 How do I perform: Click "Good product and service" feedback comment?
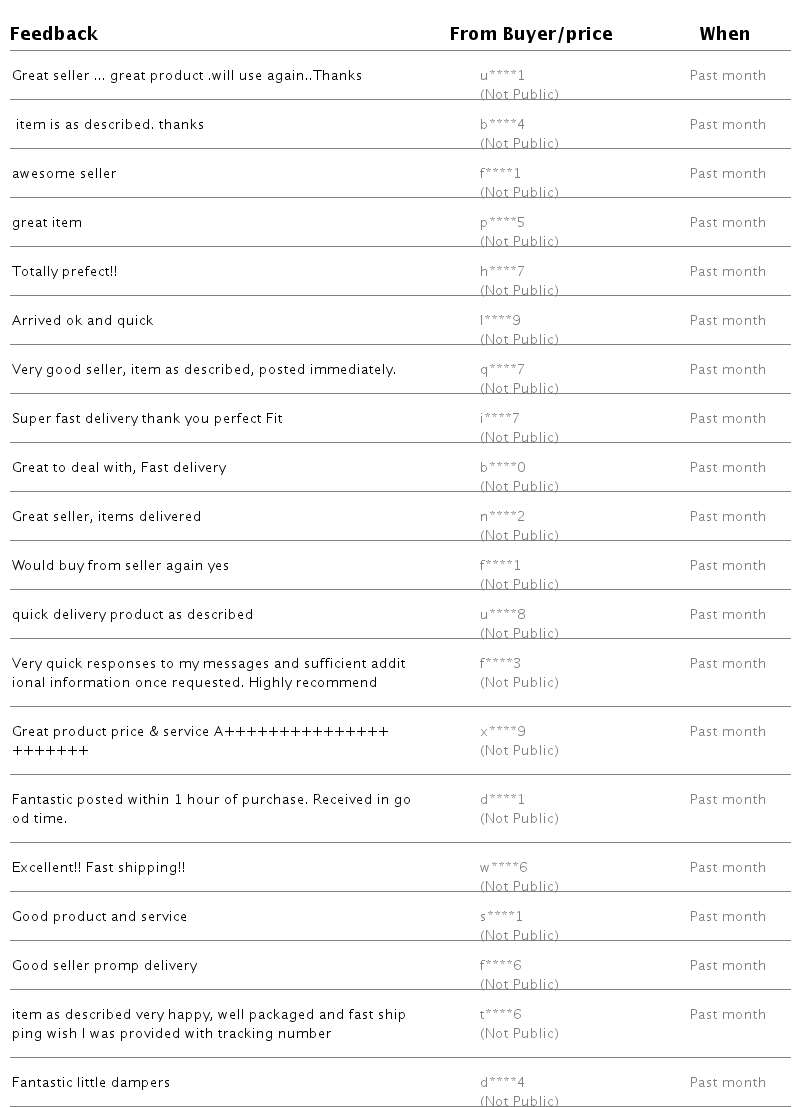99,917
